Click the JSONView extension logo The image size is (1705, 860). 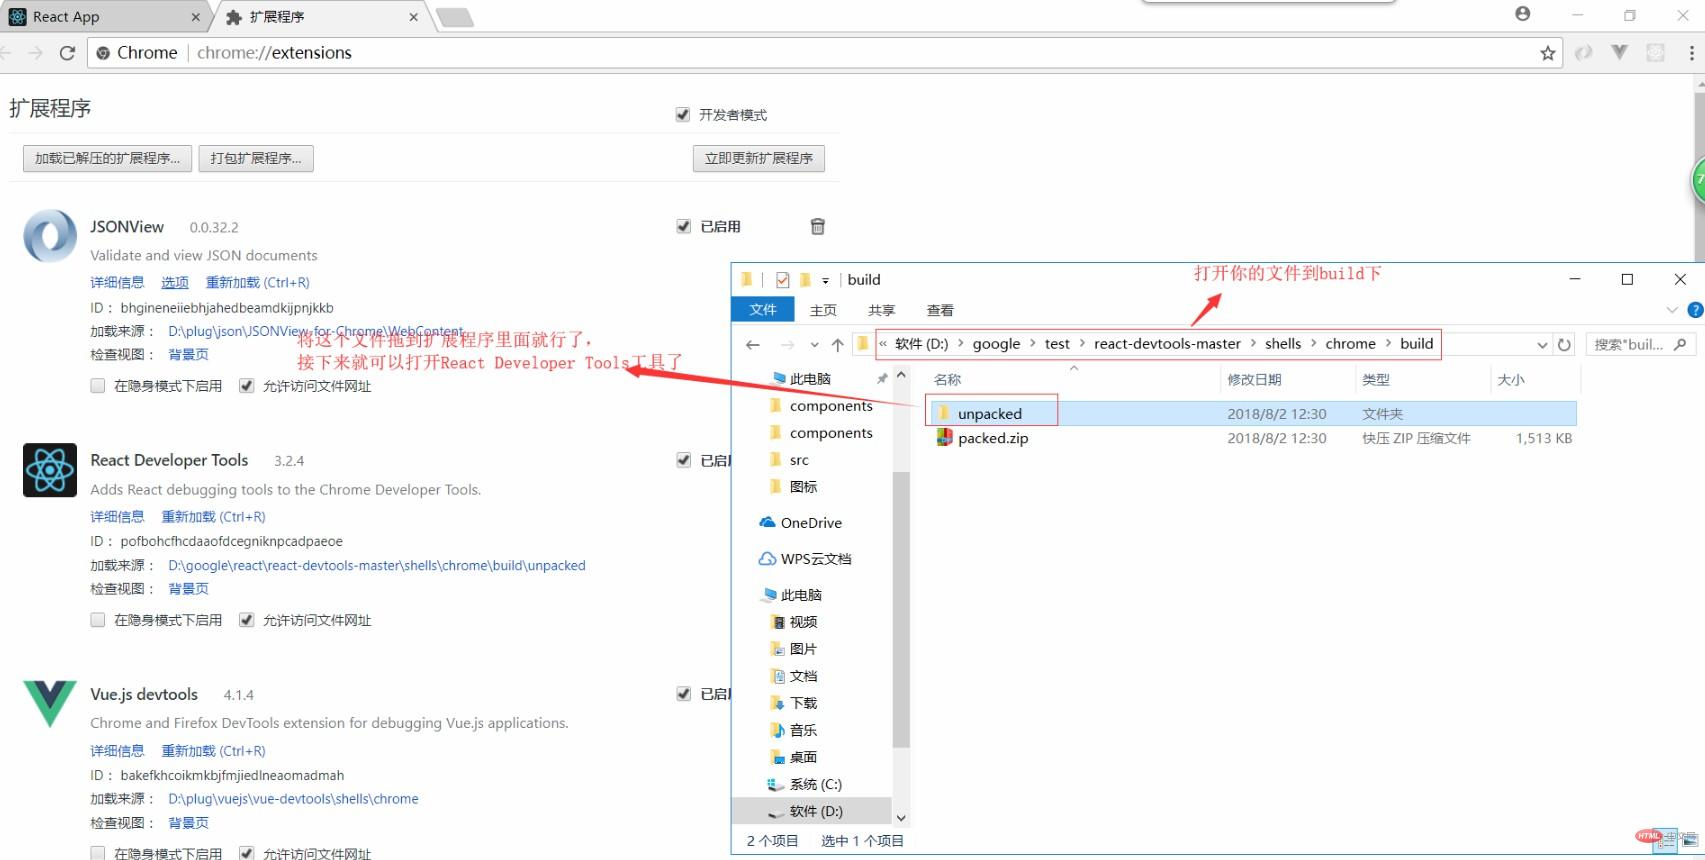(x=50, y=236)
